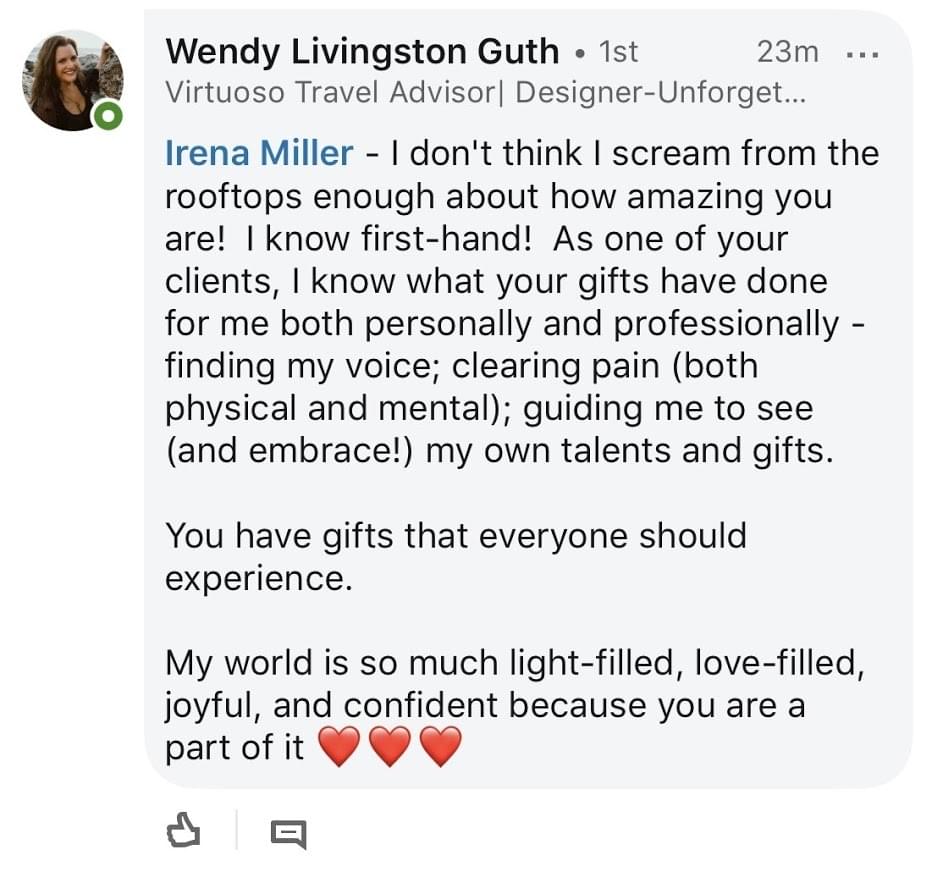Screen dimensions: 943x883
Task: Click the green online status indicator
Action: (108, 117)
